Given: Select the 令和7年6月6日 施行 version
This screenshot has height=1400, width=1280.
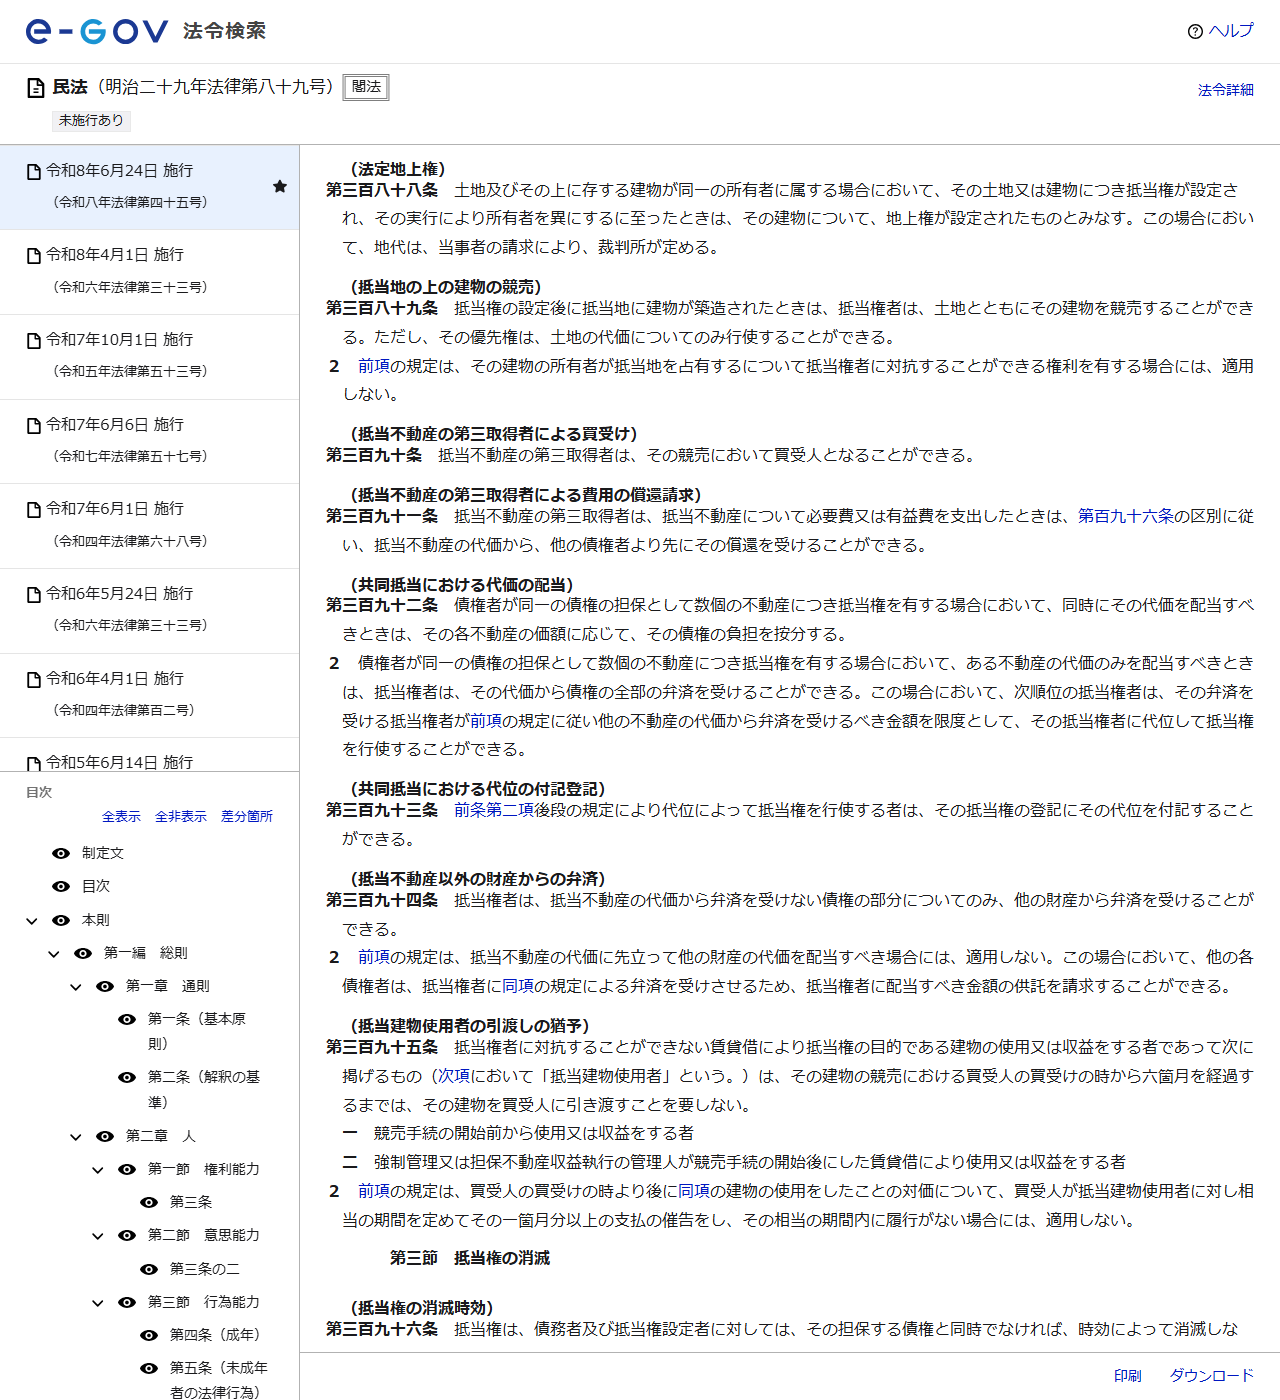Looking at the screenshot, I should pos(149,441).
